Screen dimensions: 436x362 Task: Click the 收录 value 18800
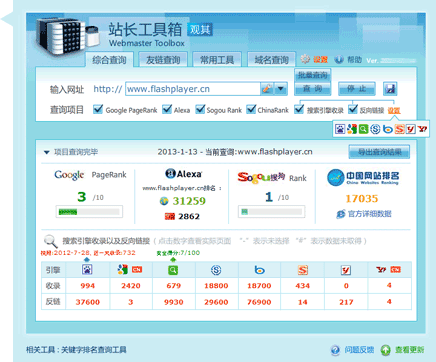216,286
